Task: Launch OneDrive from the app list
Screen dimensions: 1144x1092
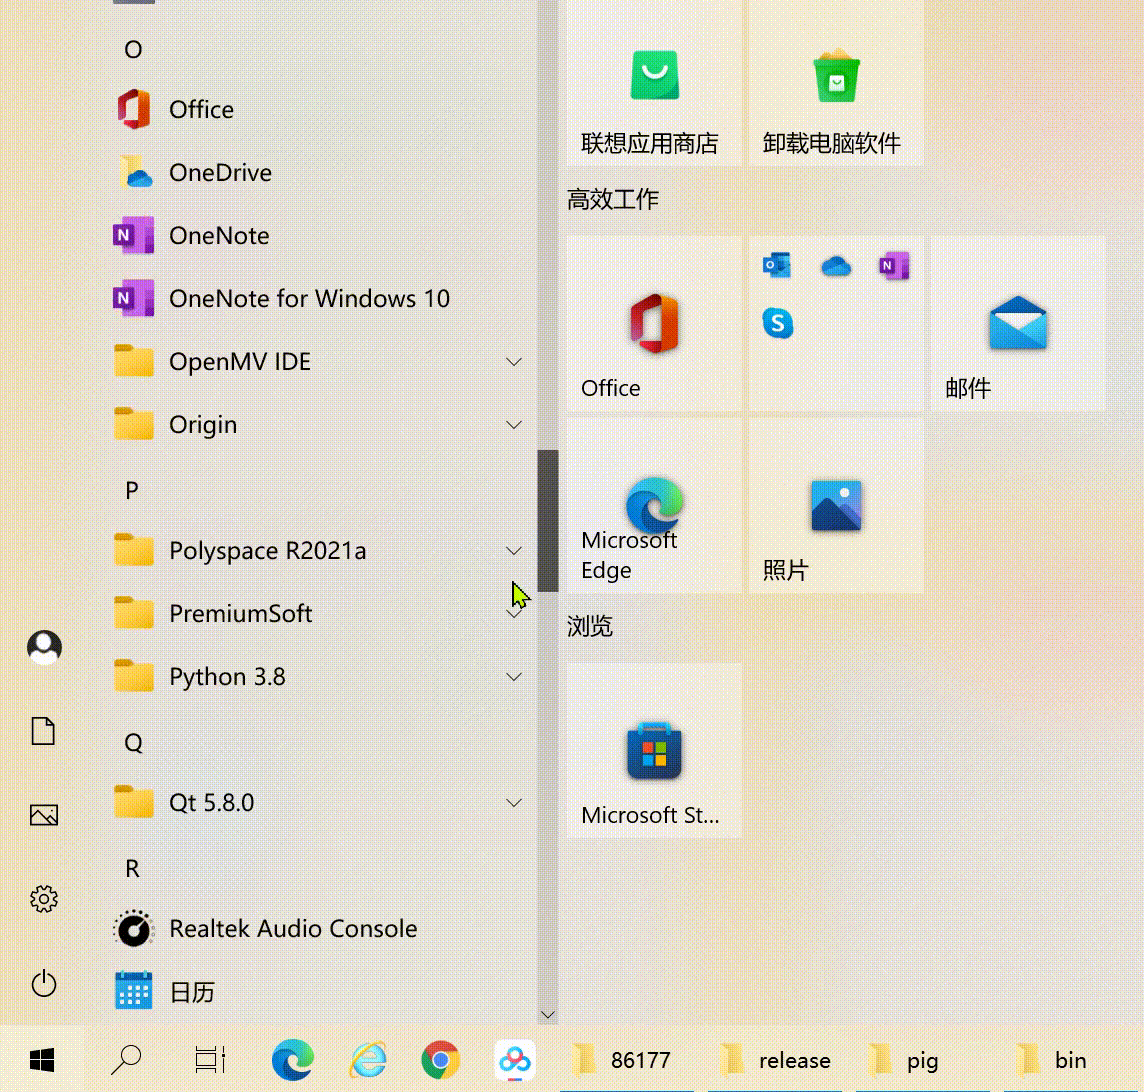Action: coord(220,173)
